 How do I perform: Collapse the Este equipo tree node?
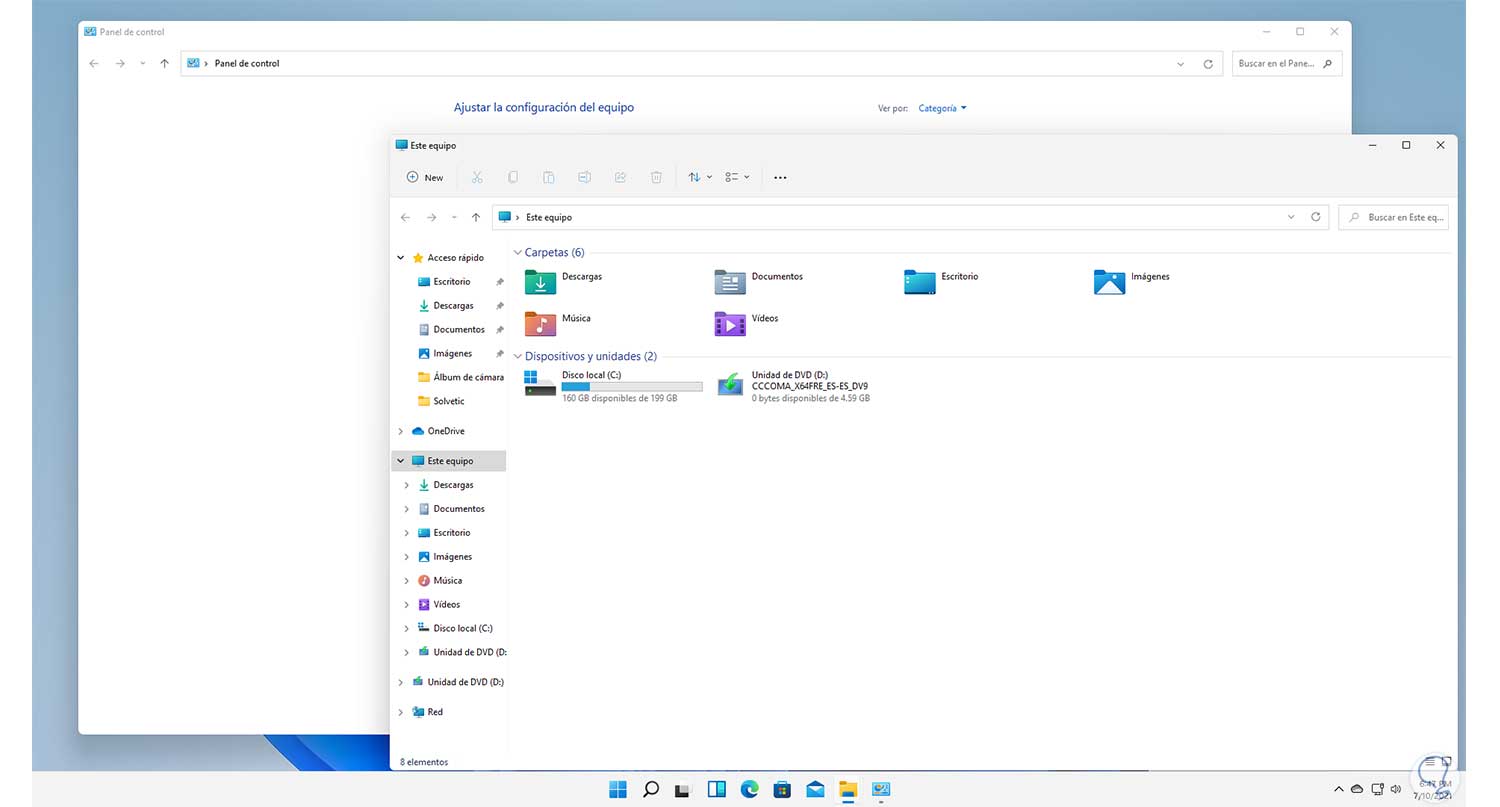(401, 461)
